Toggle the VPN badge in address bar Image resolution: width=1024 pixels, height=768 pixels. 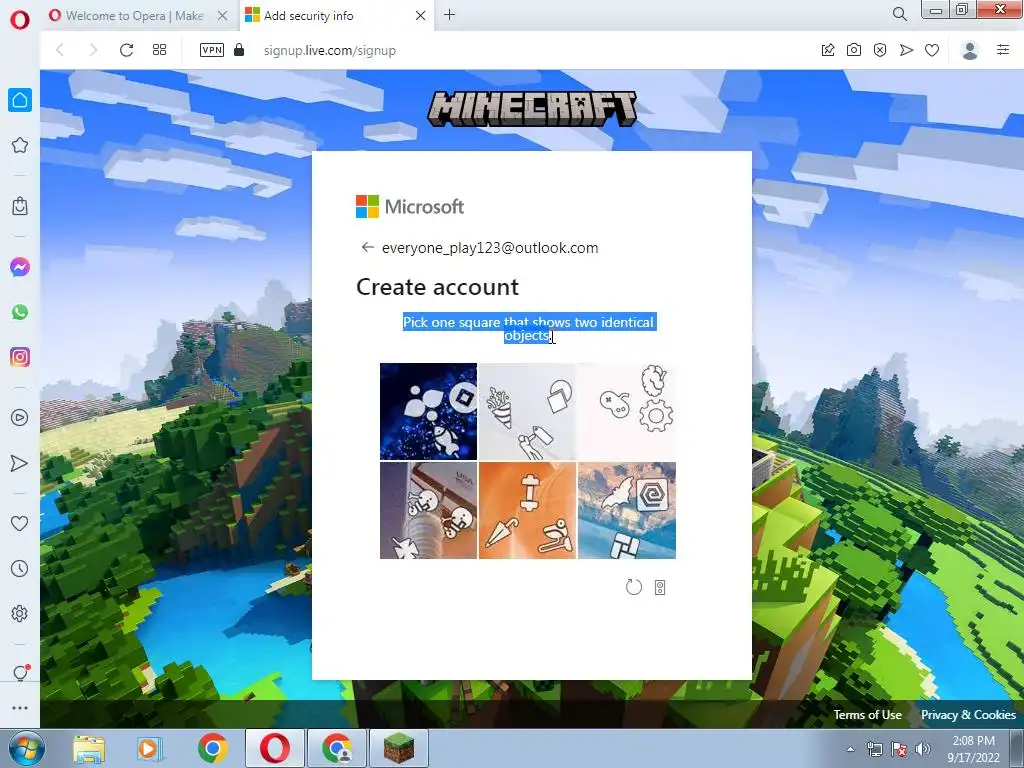212,50
